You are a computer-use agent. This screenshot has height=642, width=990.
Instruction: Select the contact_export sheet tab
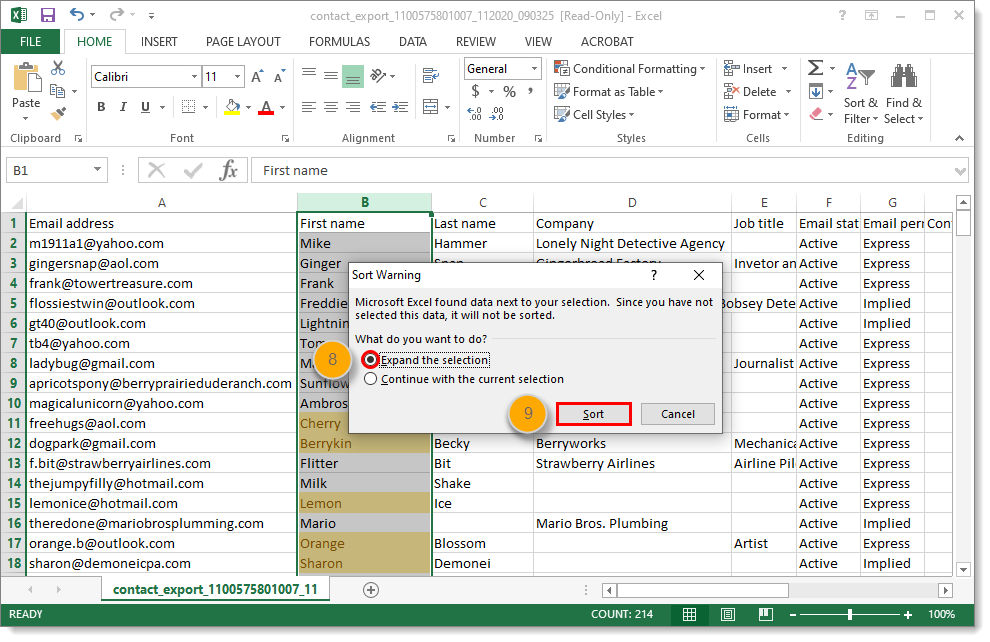click(215, 590)
